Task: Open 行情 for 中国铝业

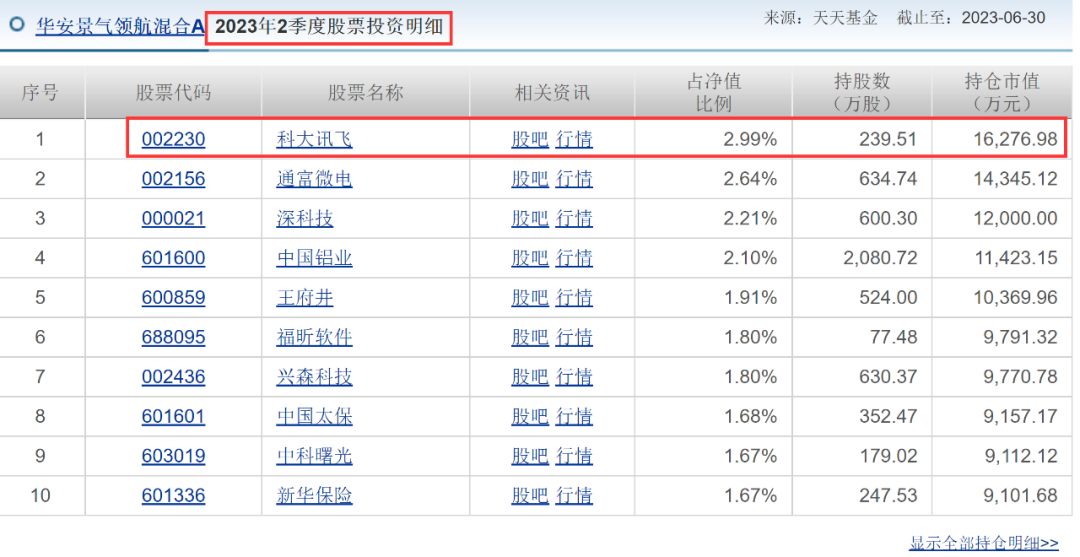Action: (574, 258)
